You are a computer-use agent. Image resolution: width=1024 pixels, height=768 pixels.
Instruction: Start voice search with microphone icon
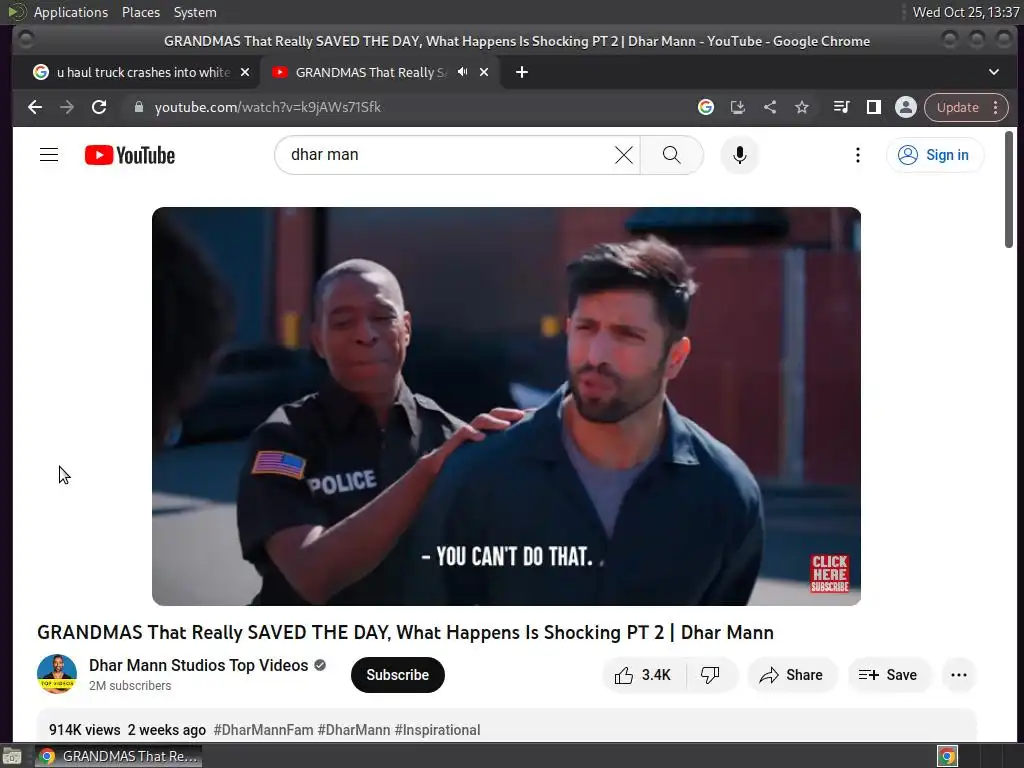tap(739, 155)
